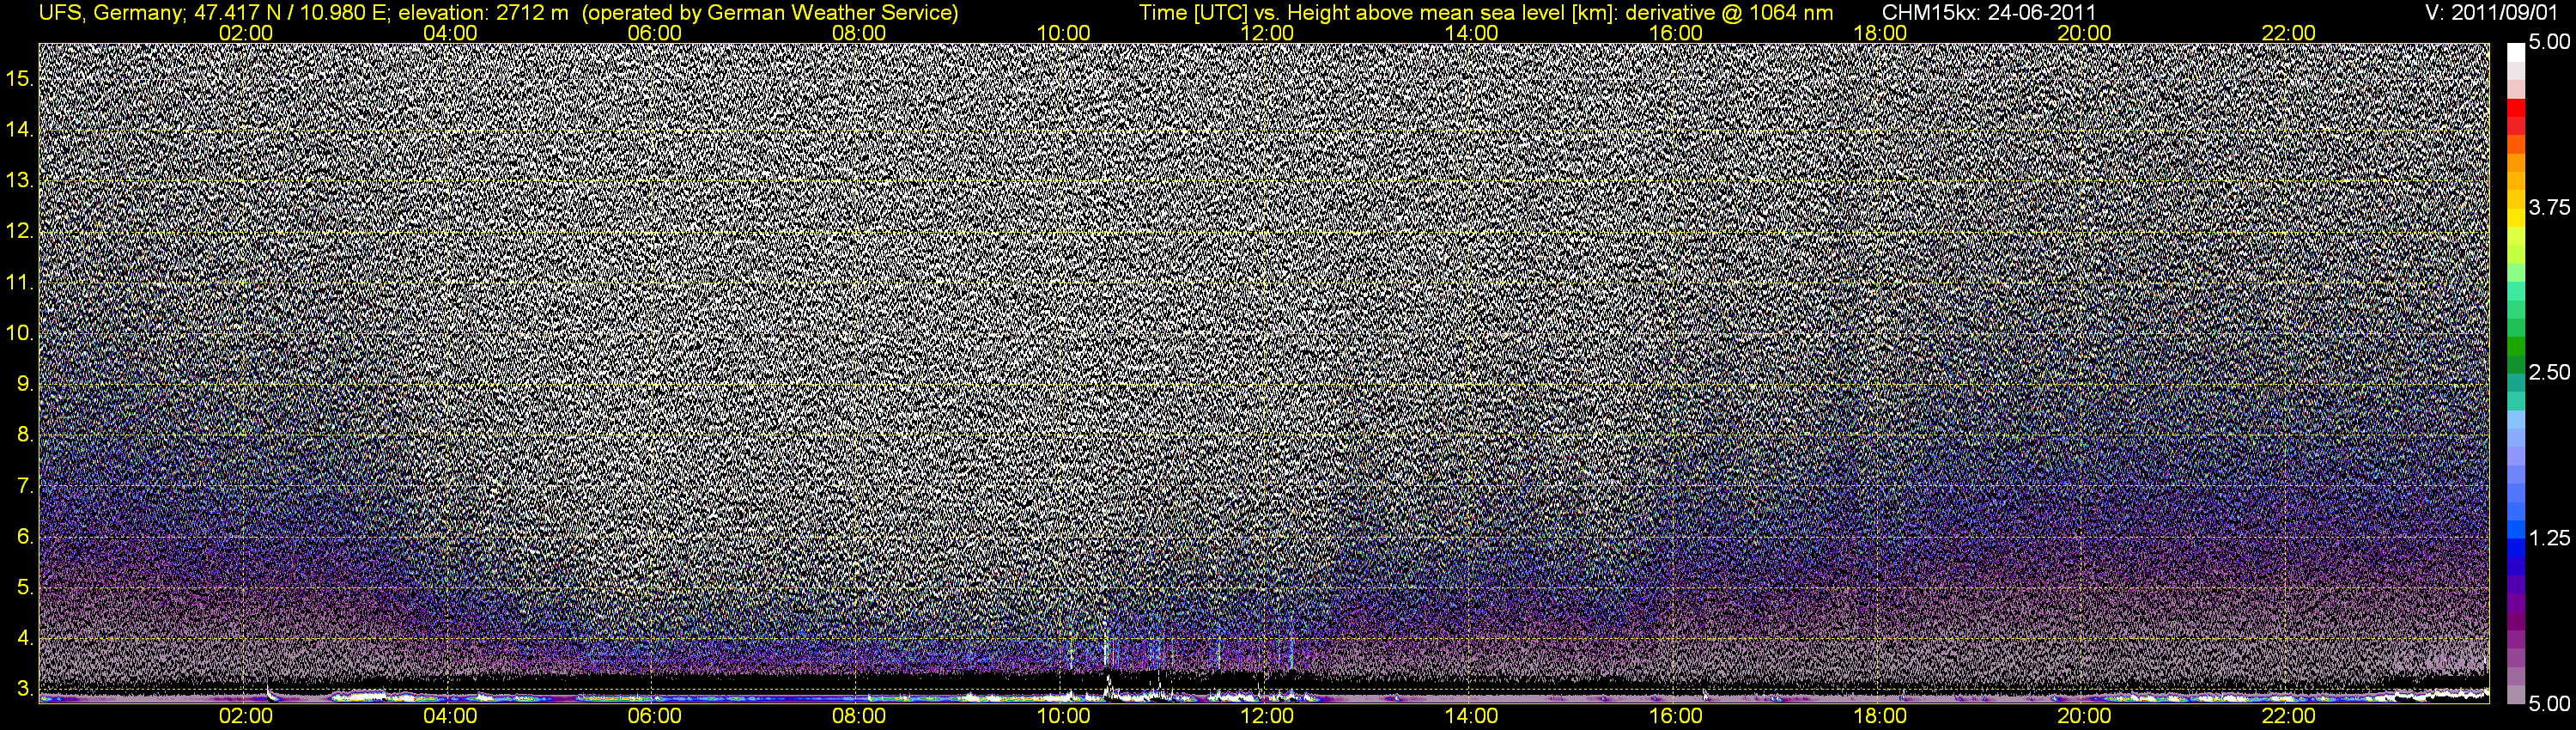Click the '16:00' tick on top time axis
Screen dimensions: 2576x730
point(1676,33)
